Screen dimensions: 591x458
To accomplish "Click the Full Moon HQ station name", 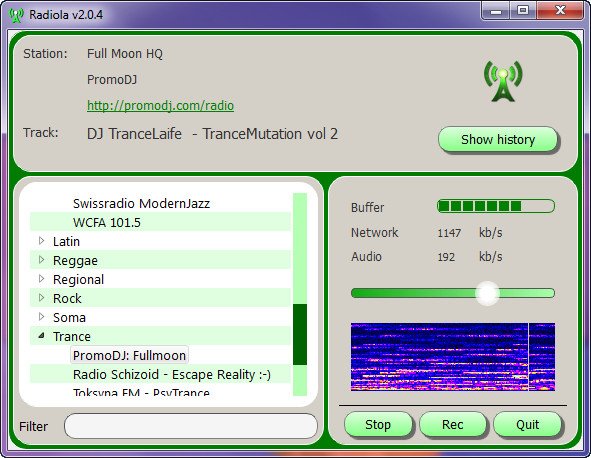I will pyautogui.click(x=125, y=54).
